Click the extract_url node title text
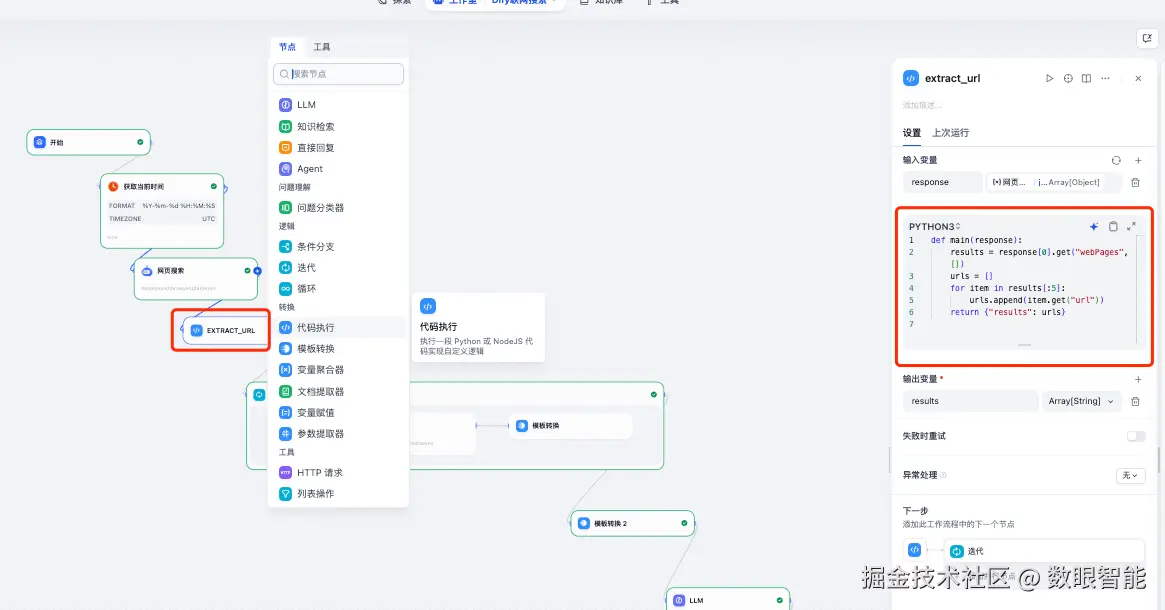The image size is (1165, 610). click(953, 78)
